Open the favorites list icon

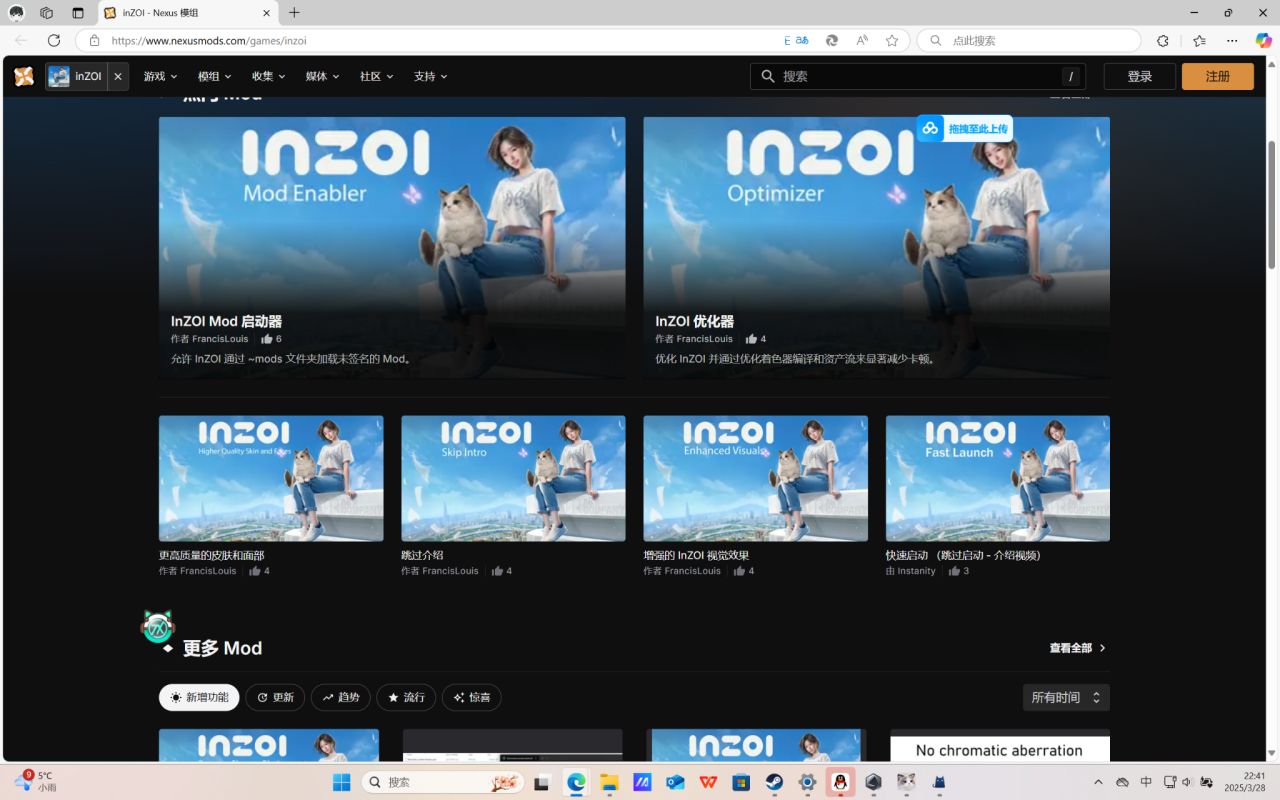(x=1199, y=40)
